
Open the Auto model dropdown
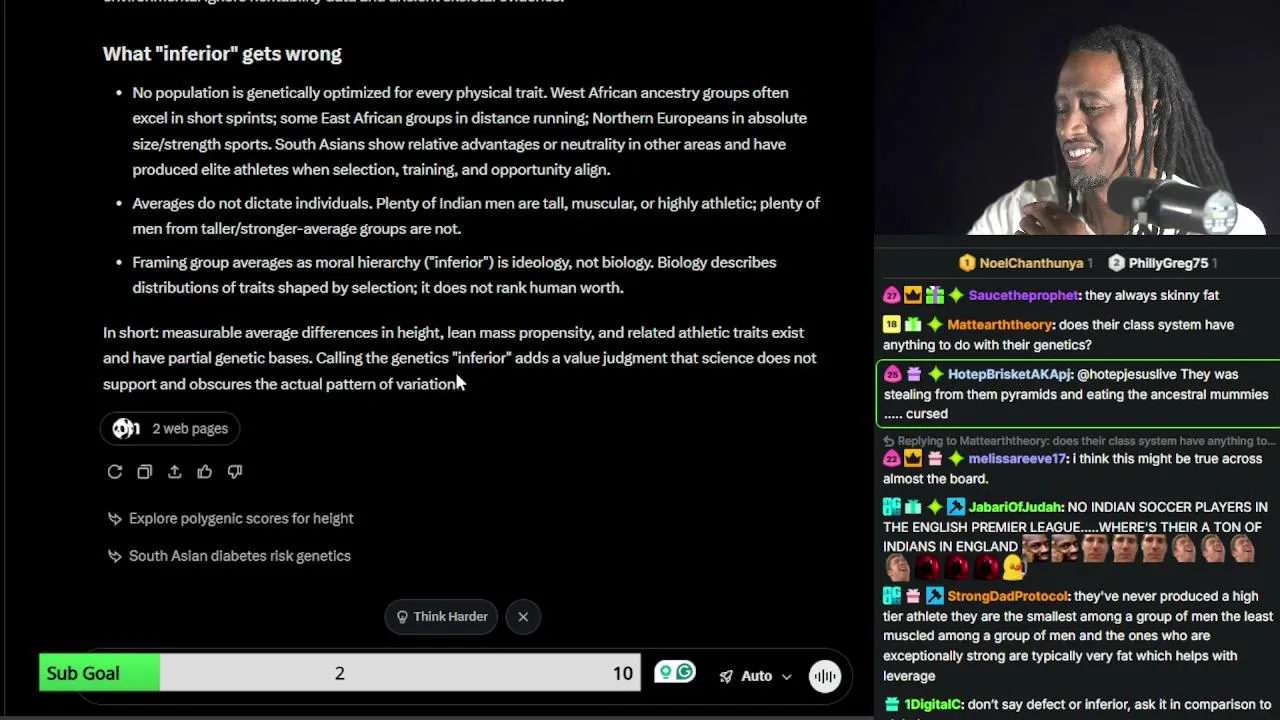pos(755,676)
